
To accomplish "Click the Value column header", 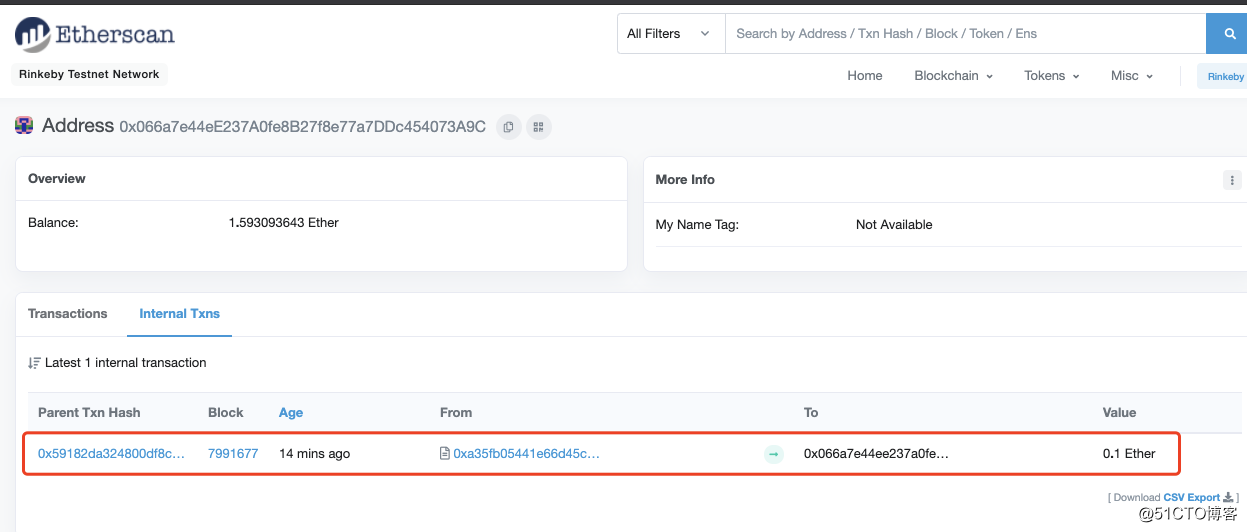I will (1119, 413).
